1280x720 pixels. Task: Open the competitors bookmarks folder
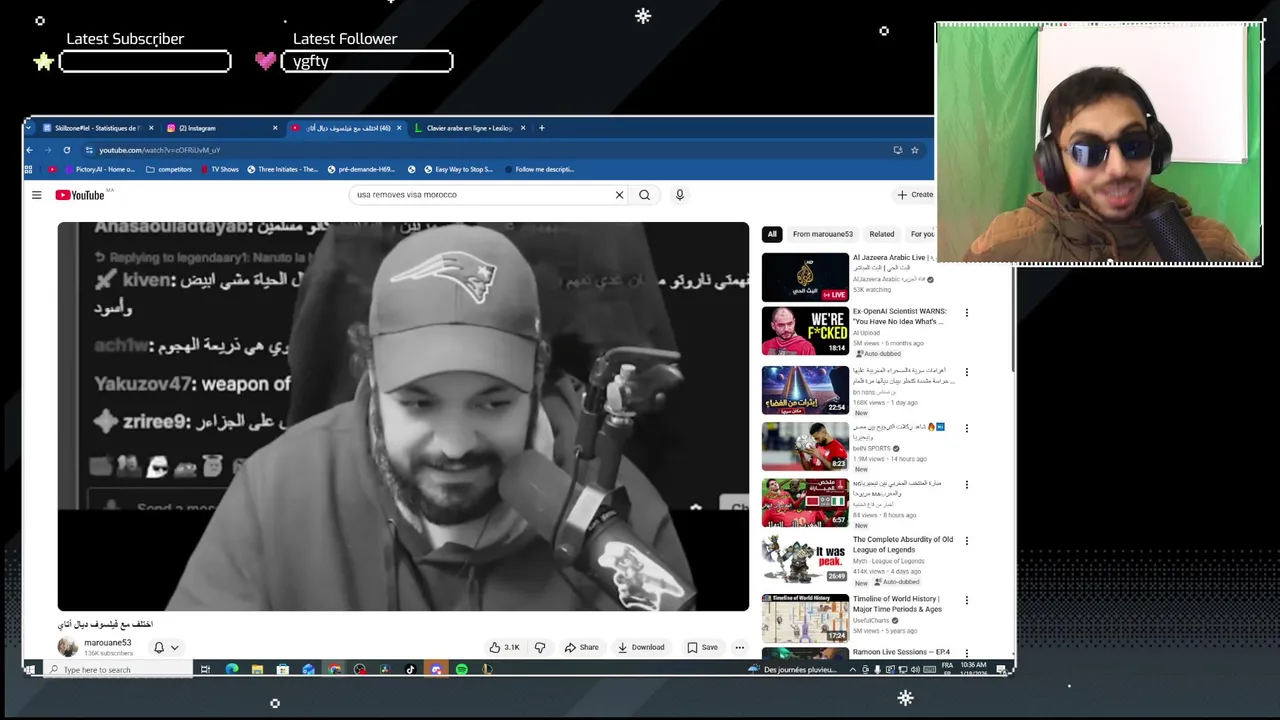(169, 169)
